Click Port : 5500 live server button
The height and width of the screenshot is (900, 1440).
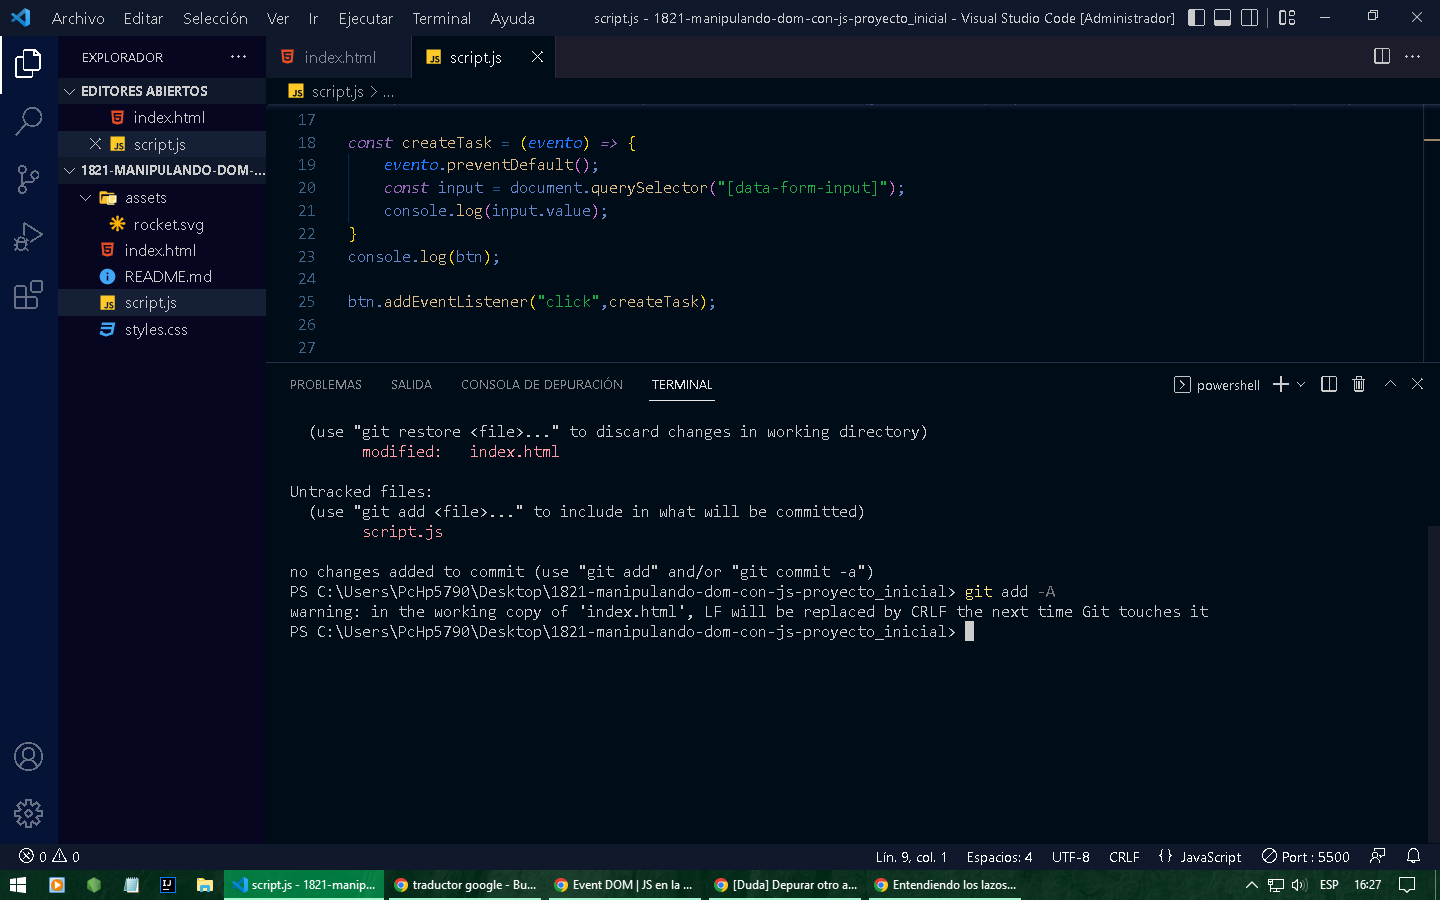1306,857
